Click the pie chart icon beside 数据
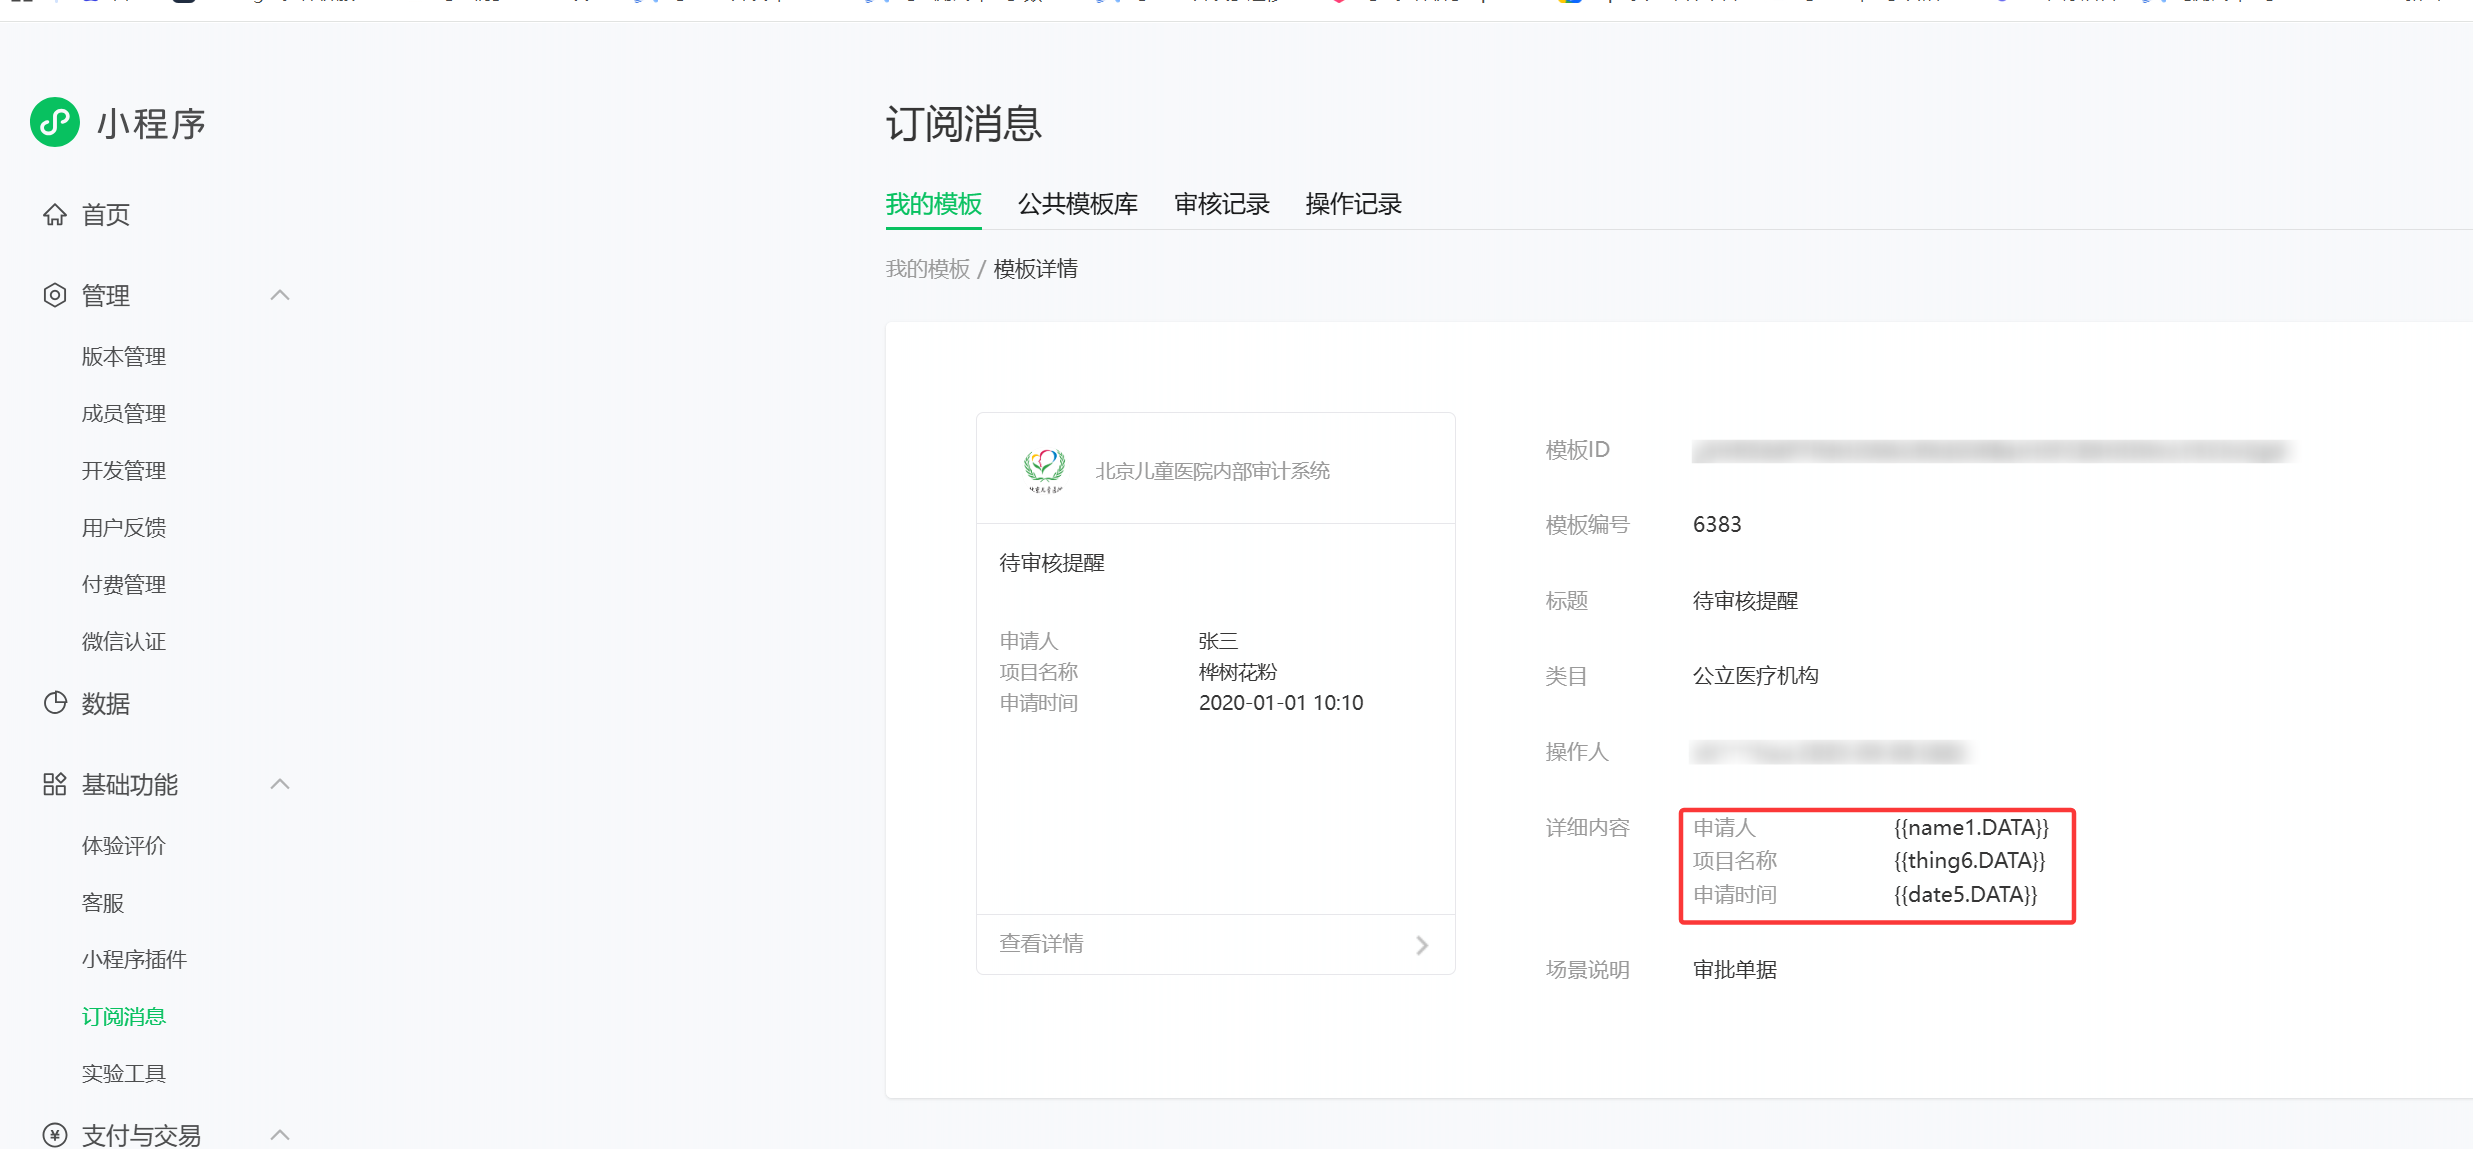 tap(55, 703)
